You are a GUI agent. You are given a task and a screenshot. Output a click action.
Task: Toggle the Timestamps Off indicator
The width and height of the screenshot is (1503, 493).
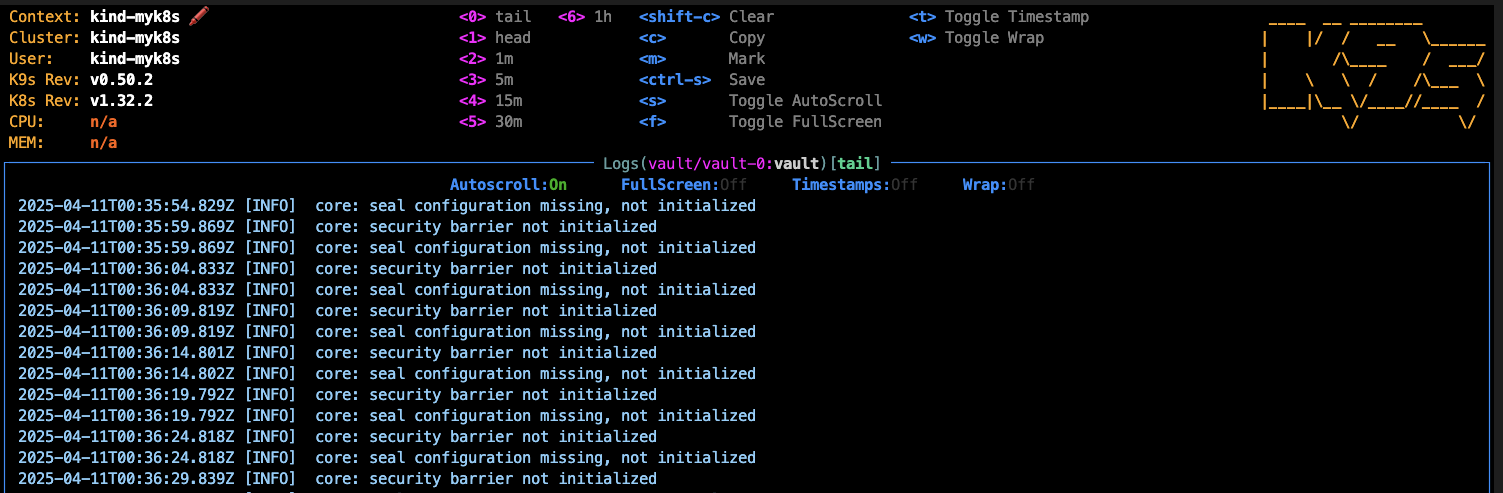point(854,185)
